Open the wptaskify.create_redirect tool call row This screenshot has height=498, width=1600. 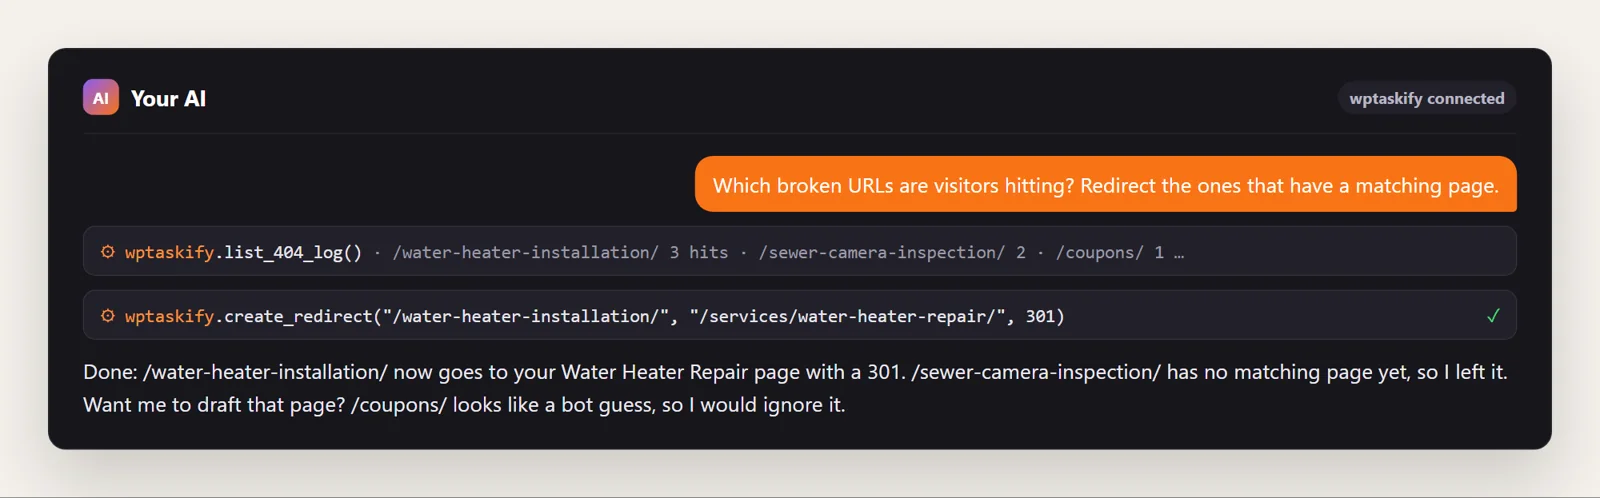[x=800, y=315]
